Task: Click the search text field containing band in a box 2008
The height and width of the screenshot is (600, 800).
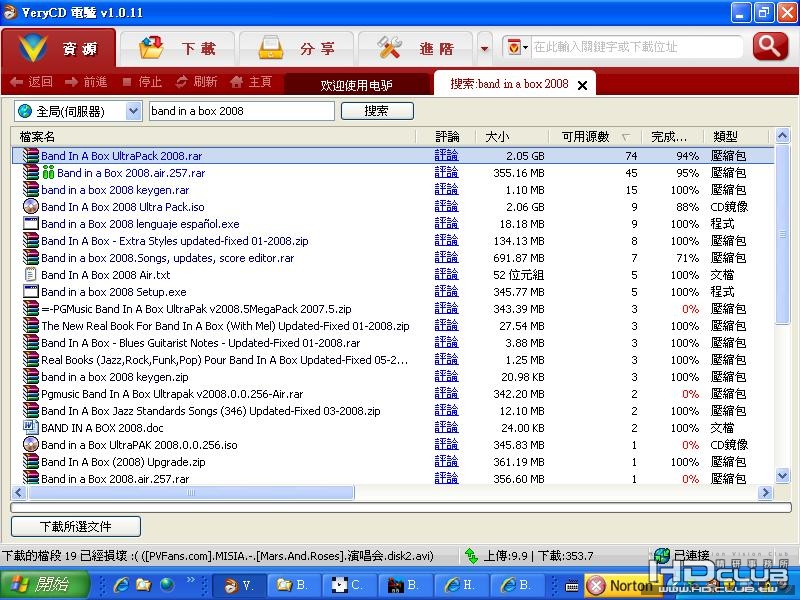Action: point(241,111)
